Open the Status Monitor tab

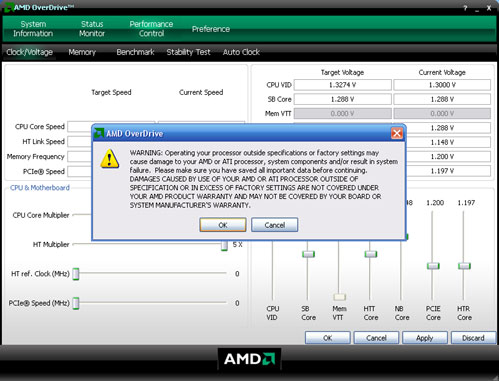coord(92,29)
